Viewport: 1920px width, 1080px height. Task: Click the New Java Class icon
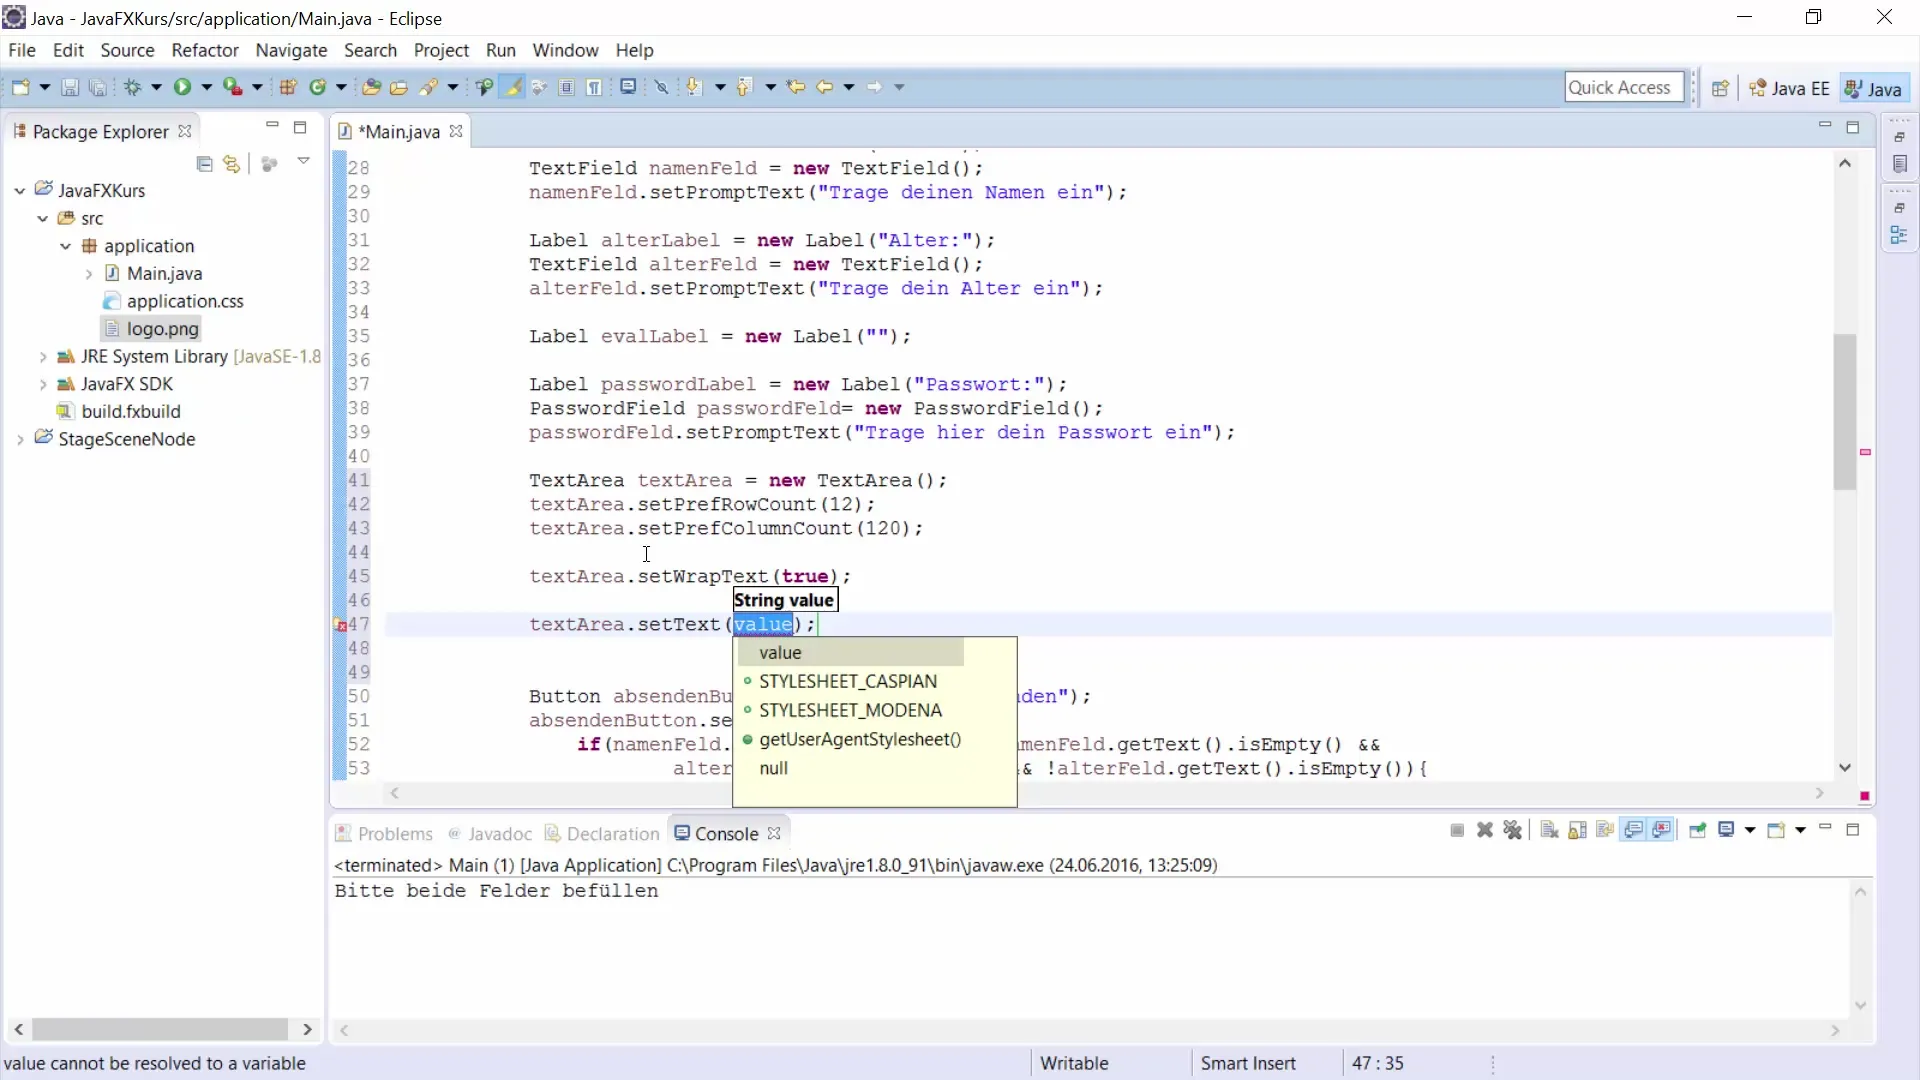[x=318, y=87]
